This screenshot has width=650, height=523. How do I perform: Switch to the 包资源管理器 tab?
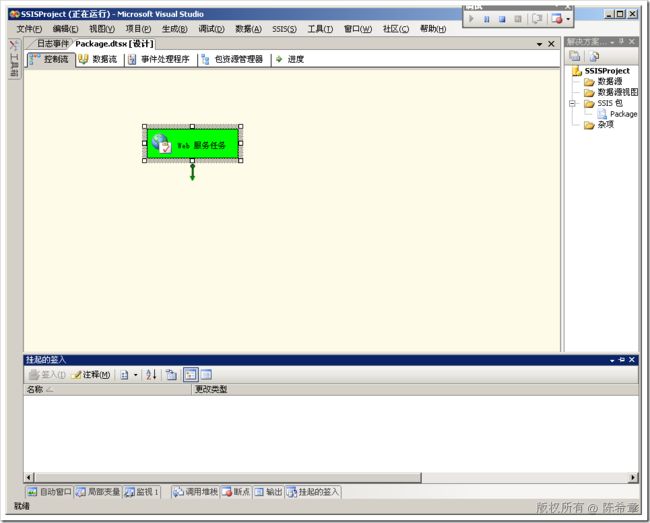tap(233, 59)
